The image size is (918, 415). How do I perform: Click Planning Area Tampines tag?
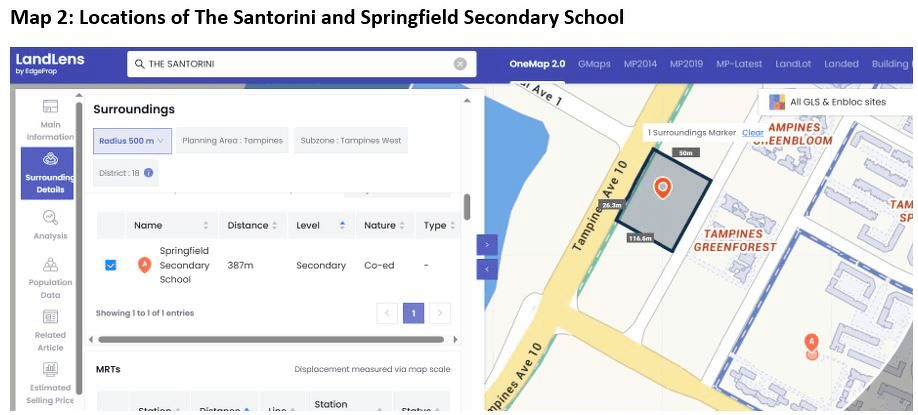(232, 141)
